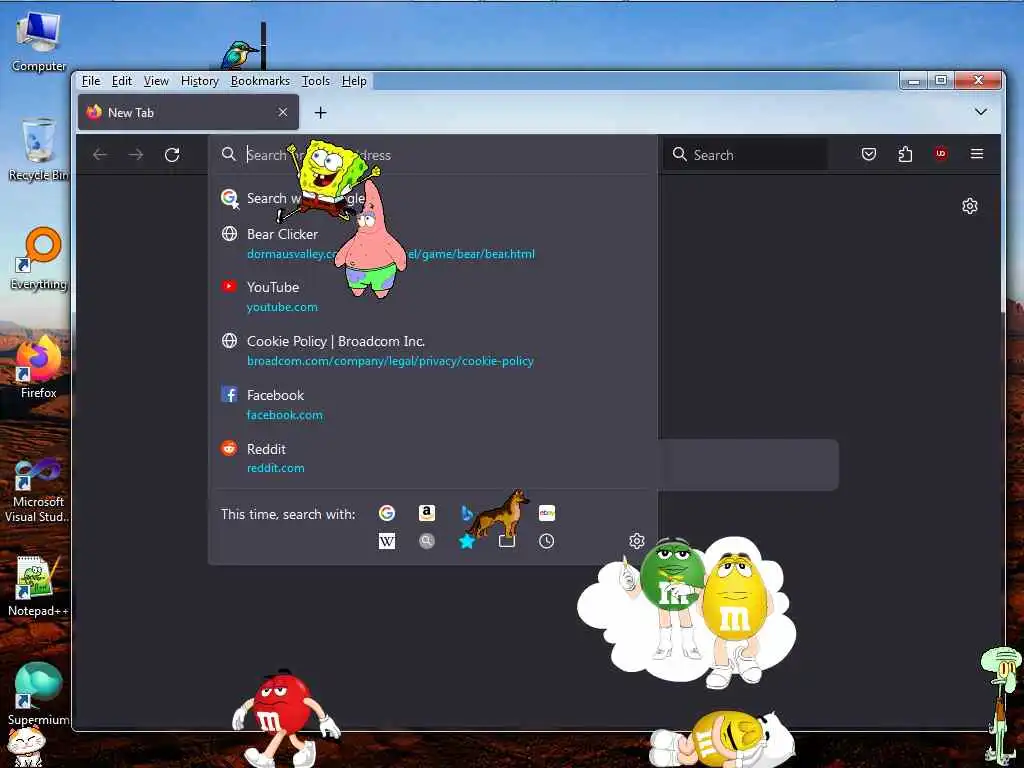This screenshot has width=1024, height=768.
Task: Open a new tab with plus button
Action: 321,113
